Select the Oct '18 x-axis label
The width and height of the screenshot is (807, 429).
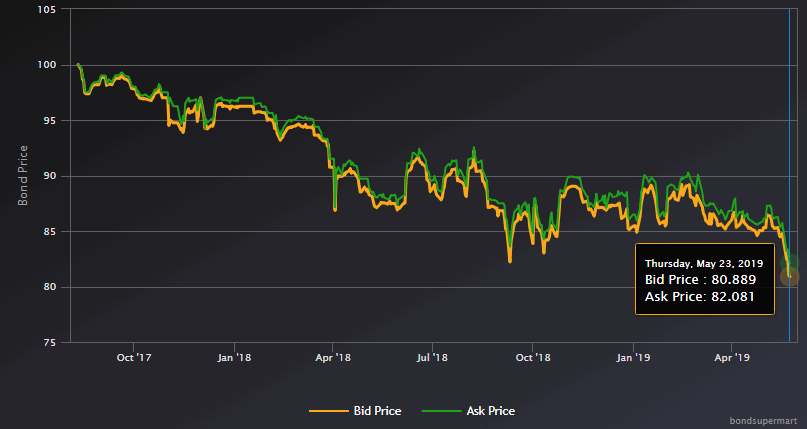tap(533, 357)
